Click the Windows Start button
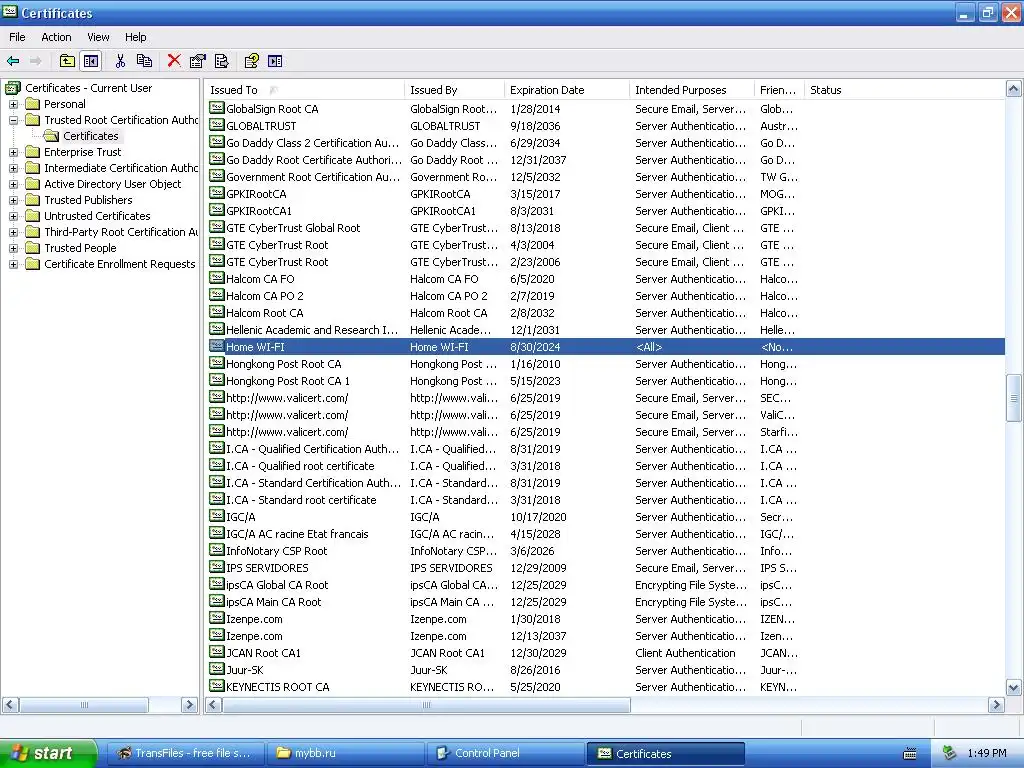Screen dimensions: 1024x768 48,753
